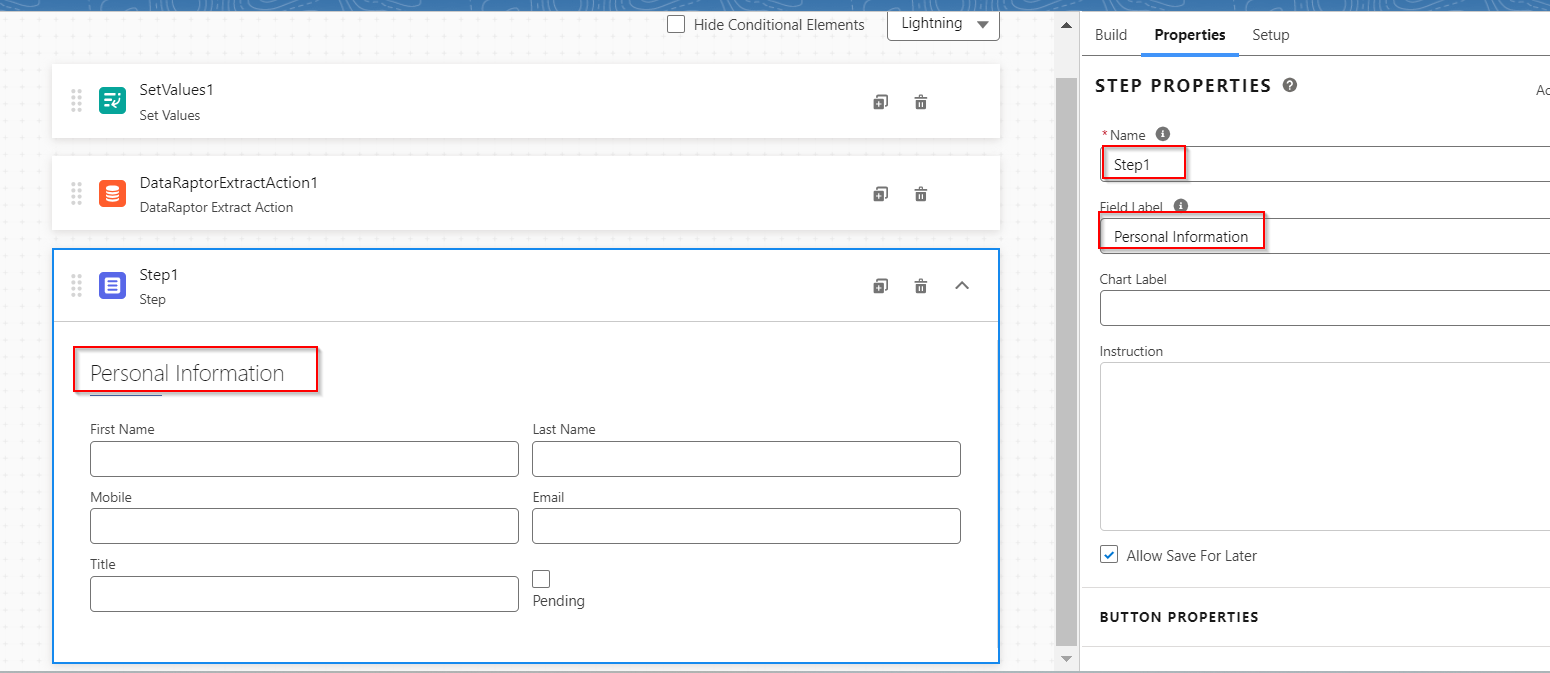Open the Setup tab
This screenshot has width=1550, height=673.
[1270, 34]
